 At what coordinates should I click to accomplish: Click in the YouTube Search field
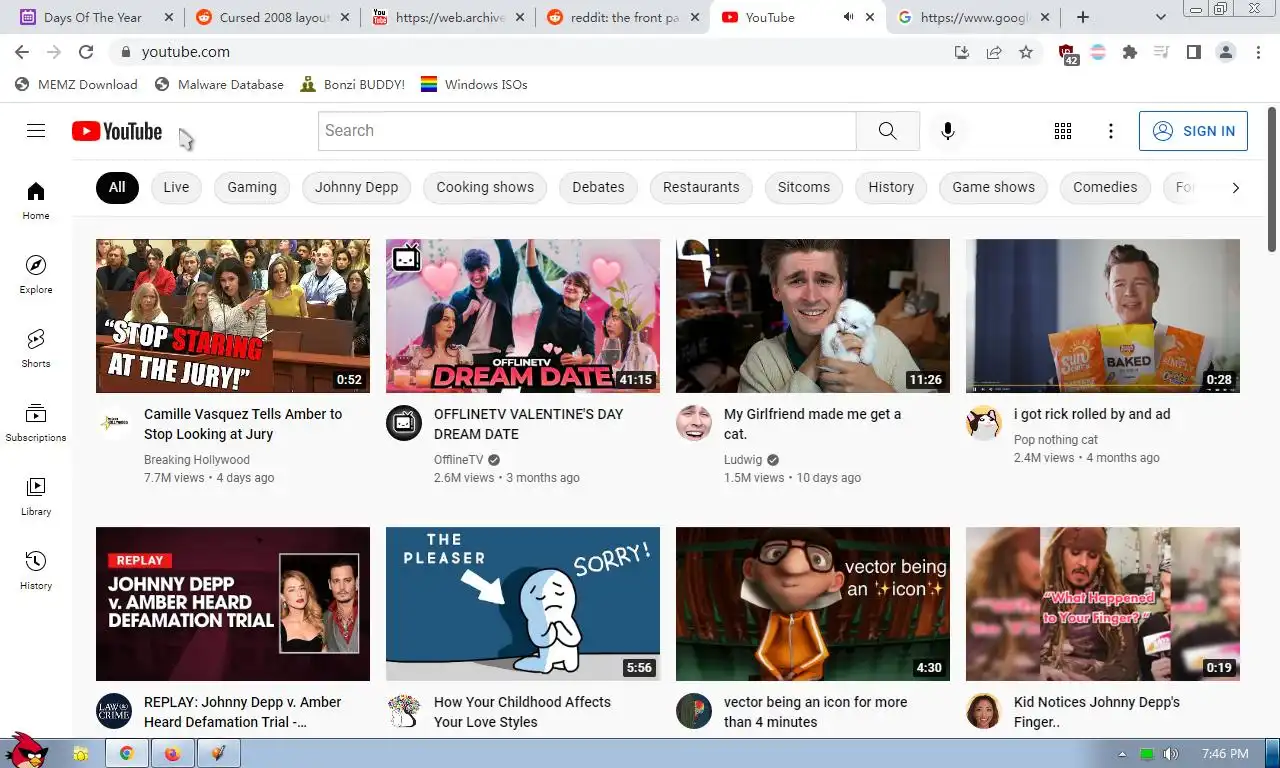pos(587,131)
